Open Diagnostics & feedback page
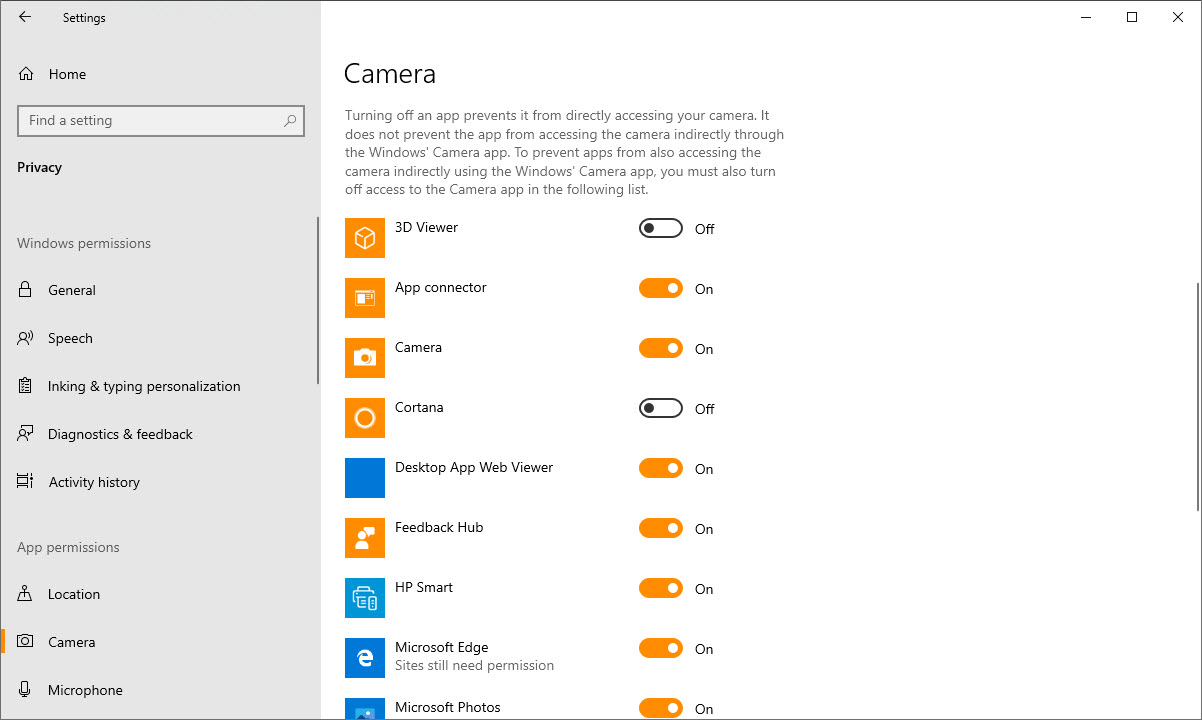 (160, 434)
